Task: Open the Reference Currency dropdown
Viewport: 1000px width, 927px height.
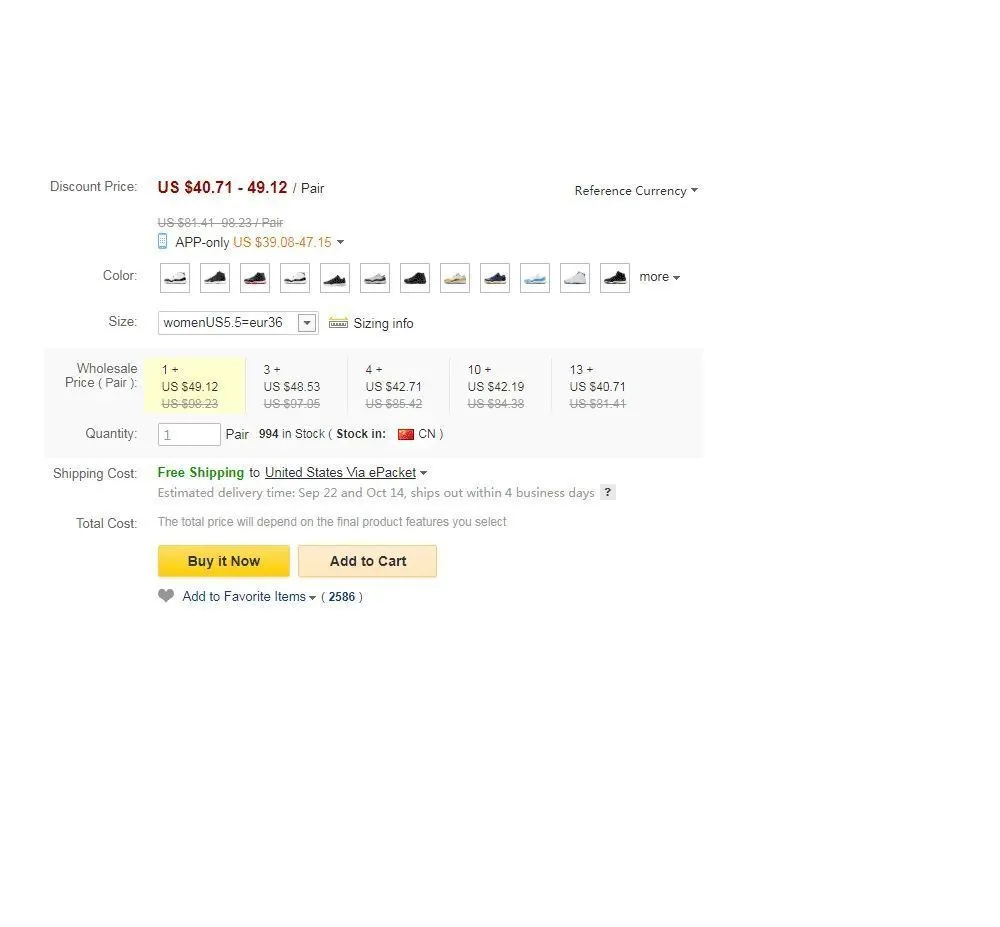Action: tap(636, 190)
